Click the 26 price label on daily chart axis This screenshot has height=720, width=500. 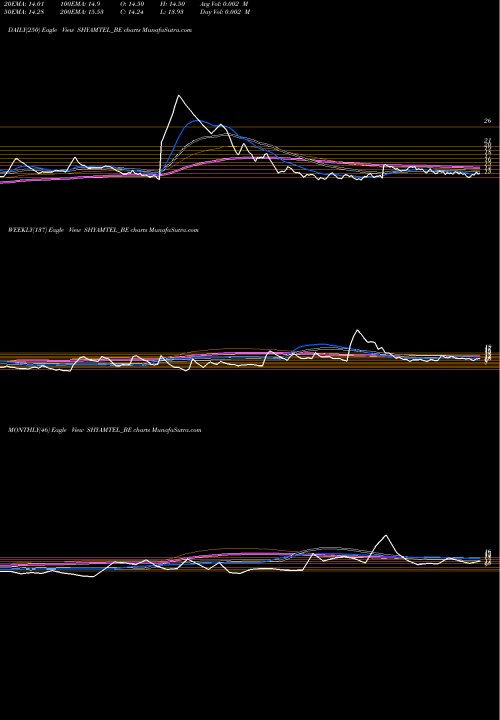pos(487,121)
